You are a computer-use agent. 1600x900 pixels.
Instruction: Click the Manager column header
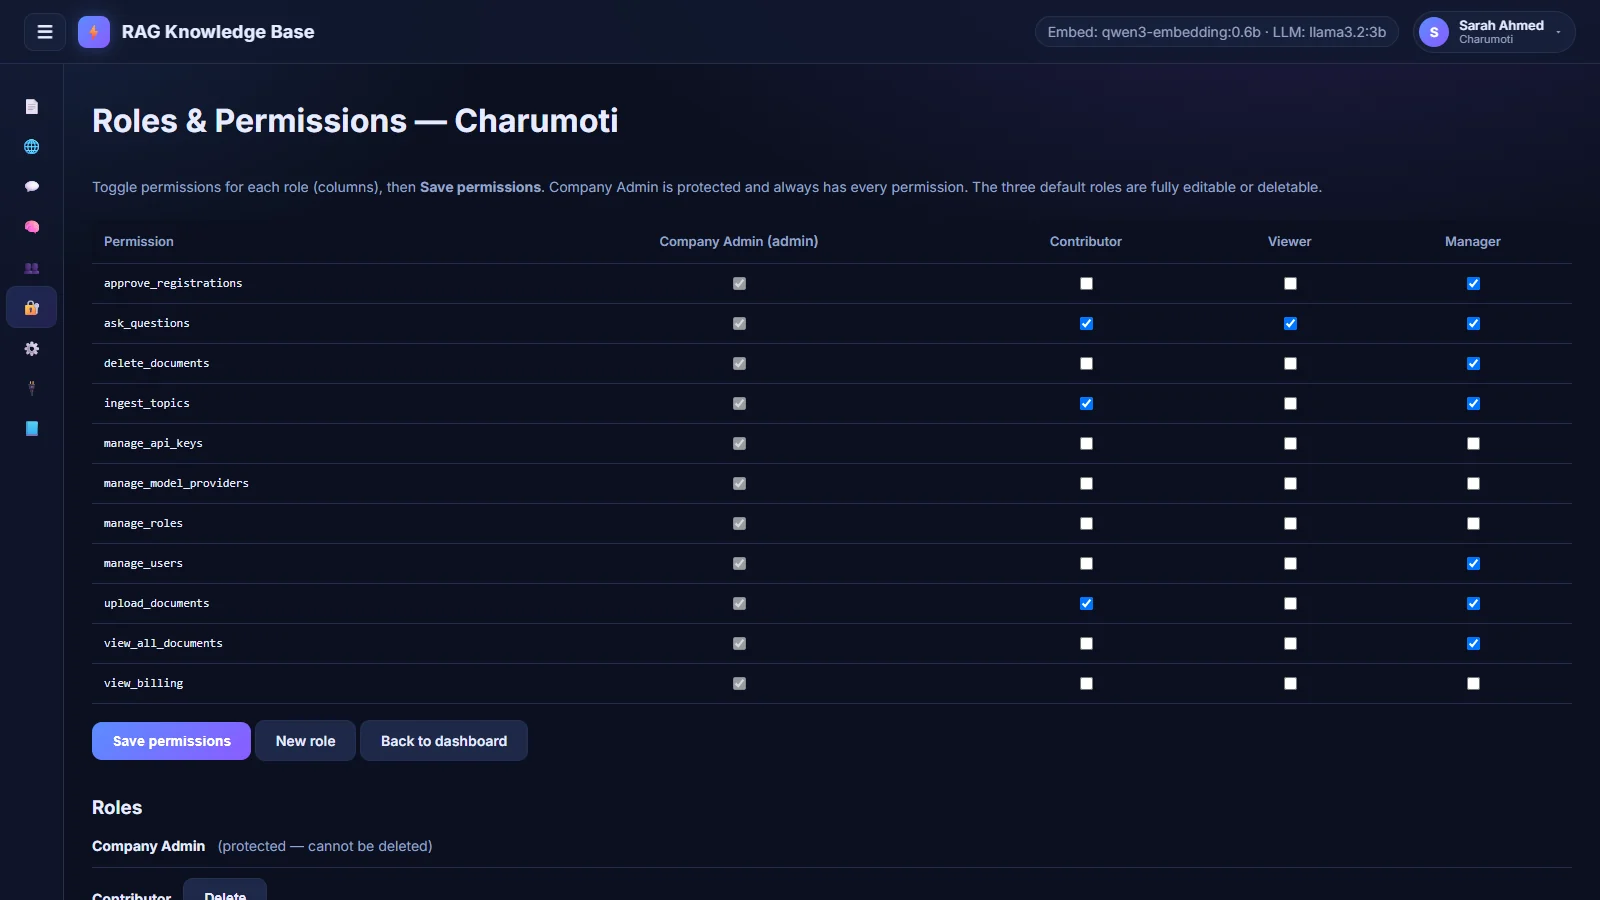1472,241
